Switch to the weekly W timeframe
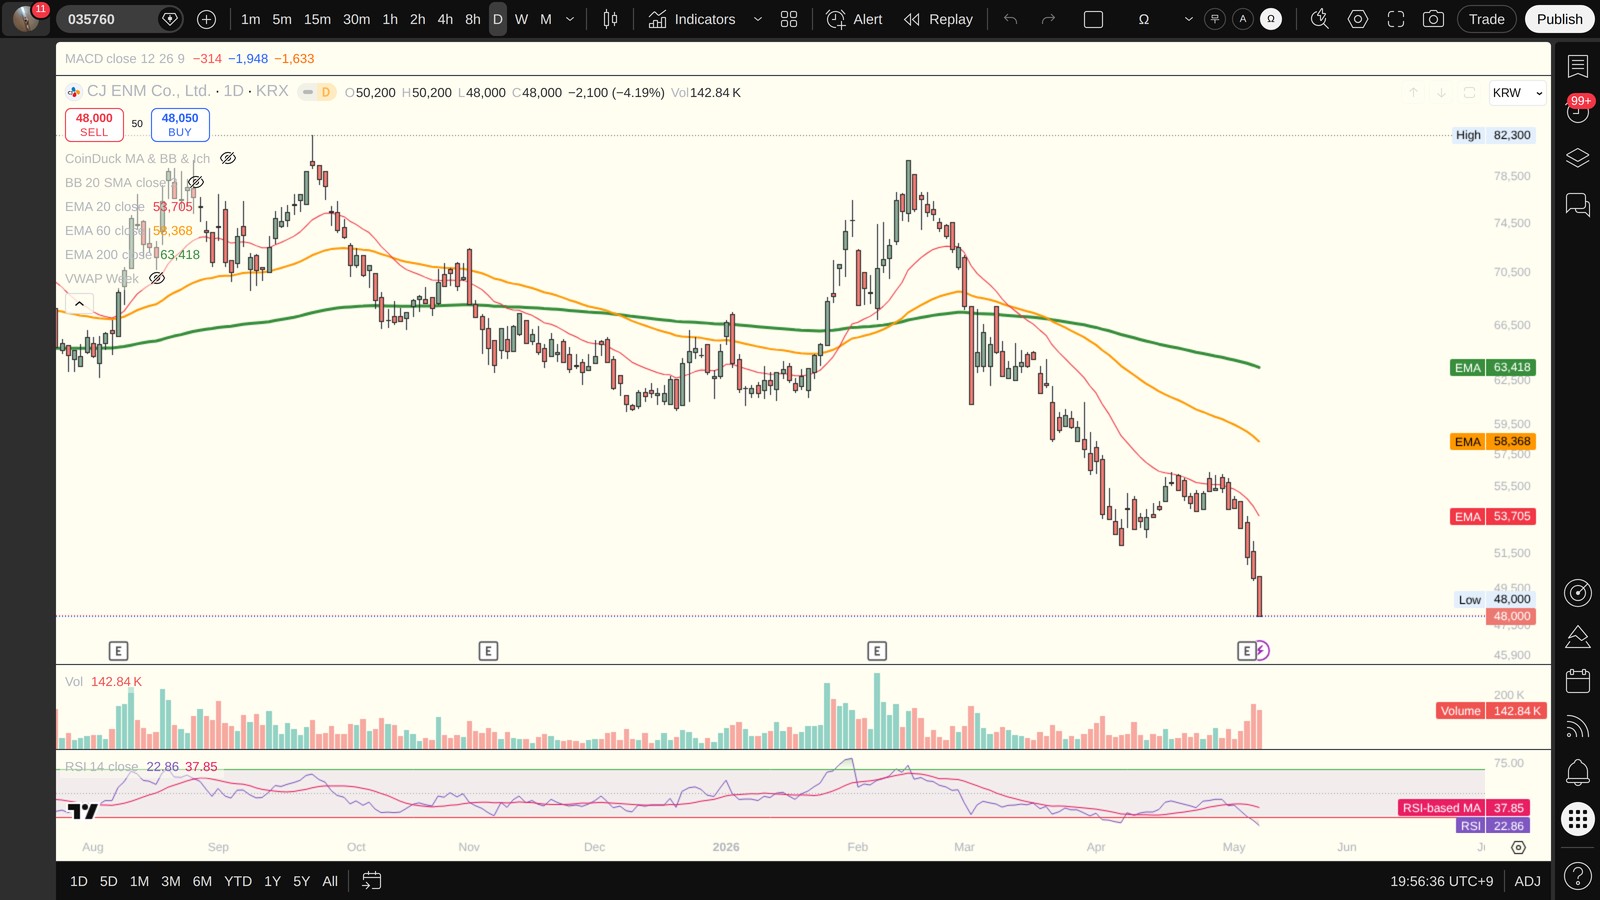The height and width of the screenshot is (900, 1600). click(x=521, y=19)
